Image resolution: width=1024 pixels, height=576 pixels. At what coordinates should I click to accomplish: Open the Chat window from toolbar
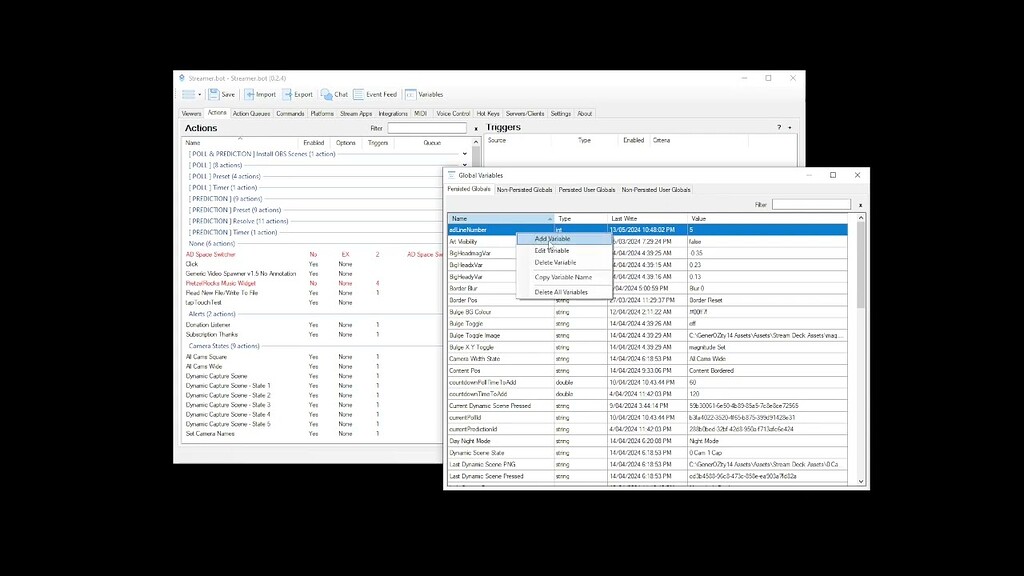point(334,95)
